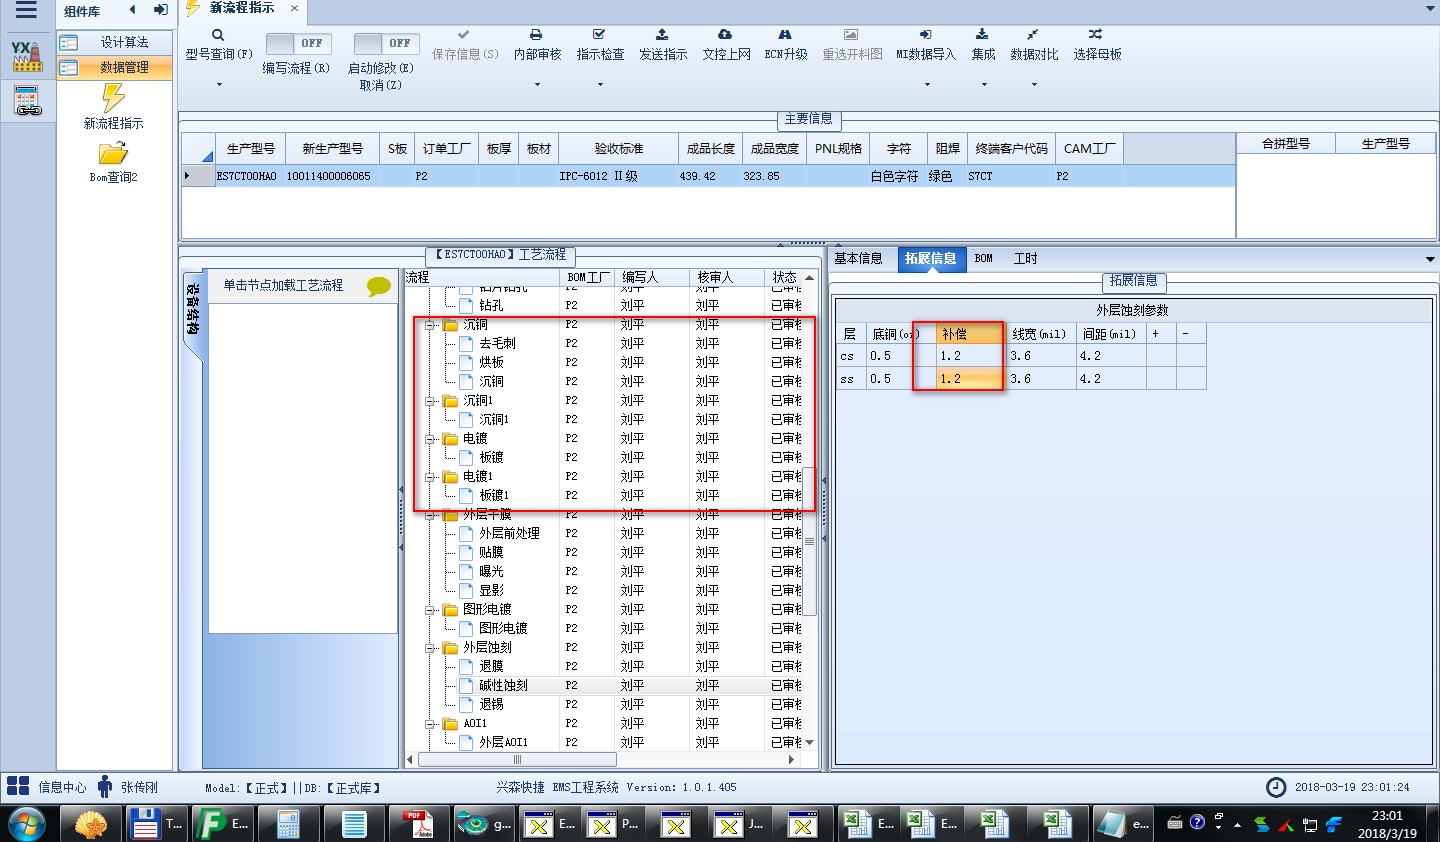The image size is (1440, 842).
Task: Click the 内部审核 printer tool
Action: tap(537, 45)
